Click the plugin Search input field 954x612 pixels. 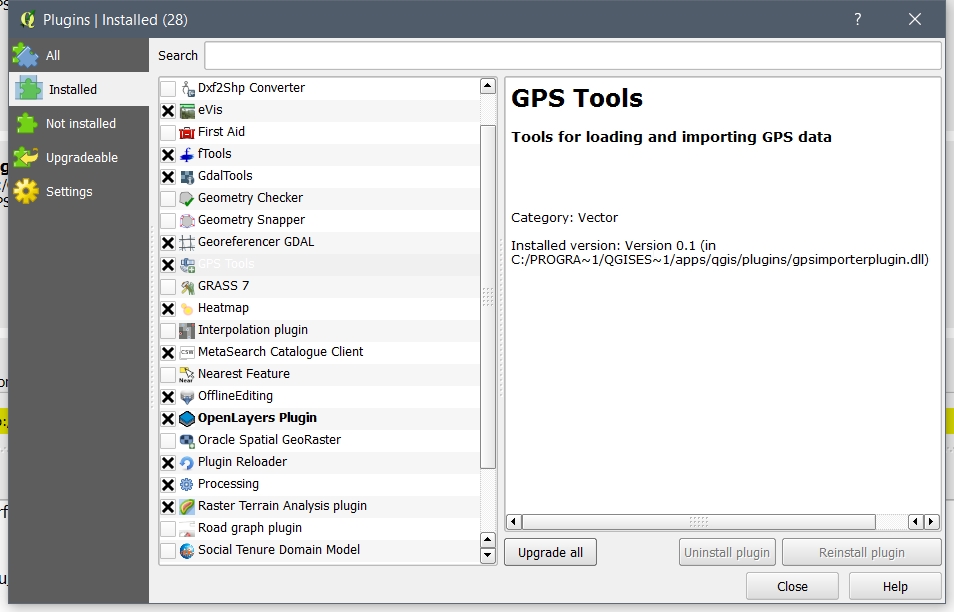(x=573, y=55)
